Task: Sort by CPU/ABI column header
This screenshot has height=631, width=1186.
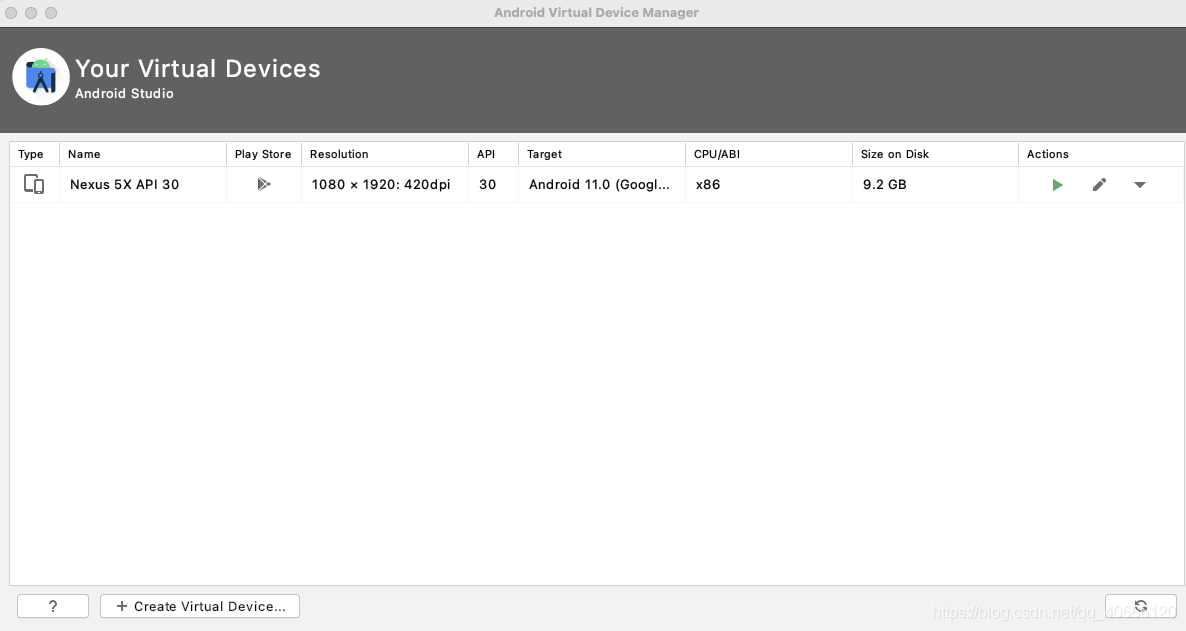Action: point(769,154)
